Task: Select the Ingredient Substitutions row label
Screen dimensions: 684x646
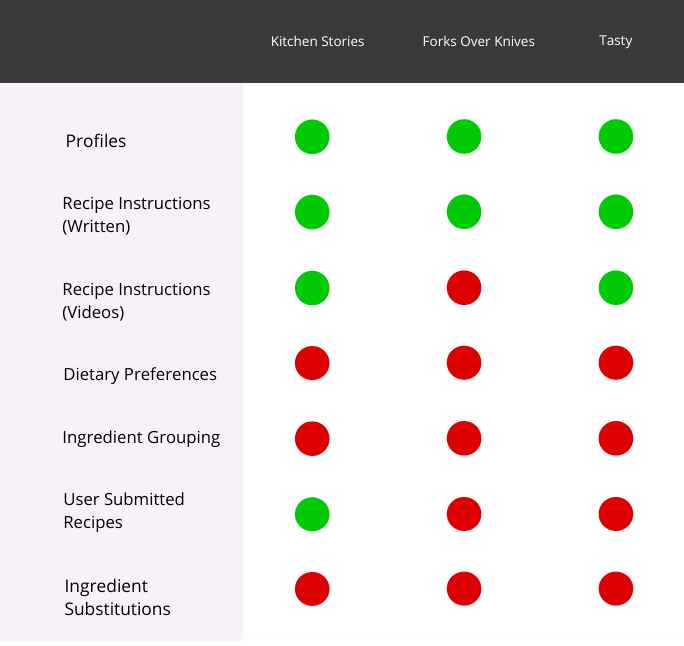Action: tap(117, 597)
